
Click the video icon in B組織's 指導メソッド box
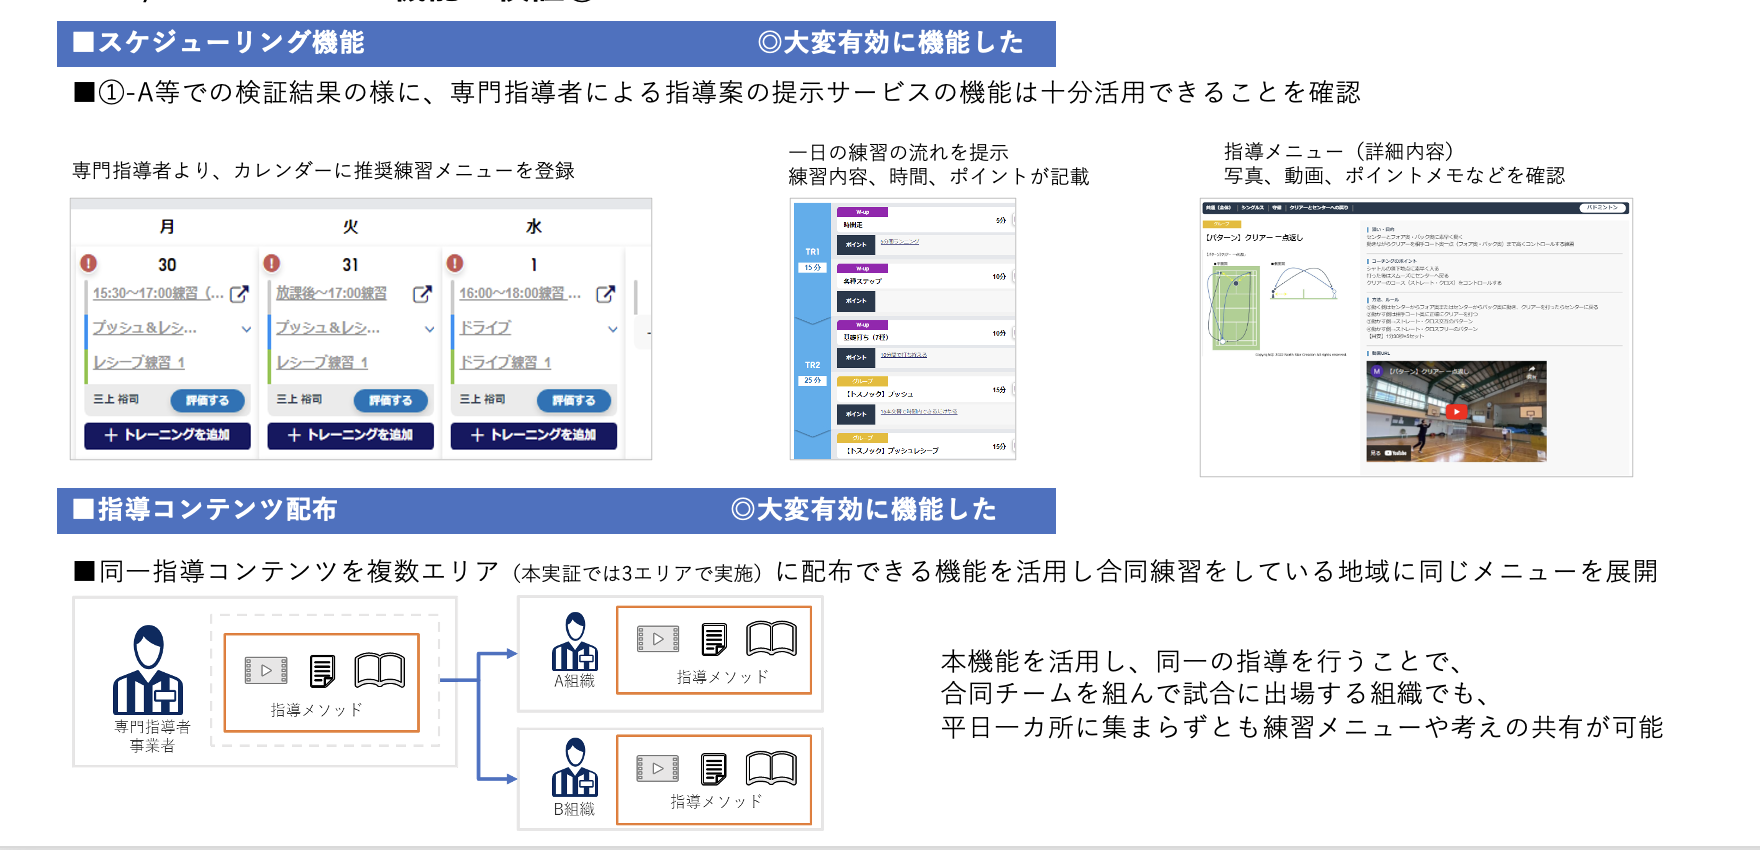(658, 768)
